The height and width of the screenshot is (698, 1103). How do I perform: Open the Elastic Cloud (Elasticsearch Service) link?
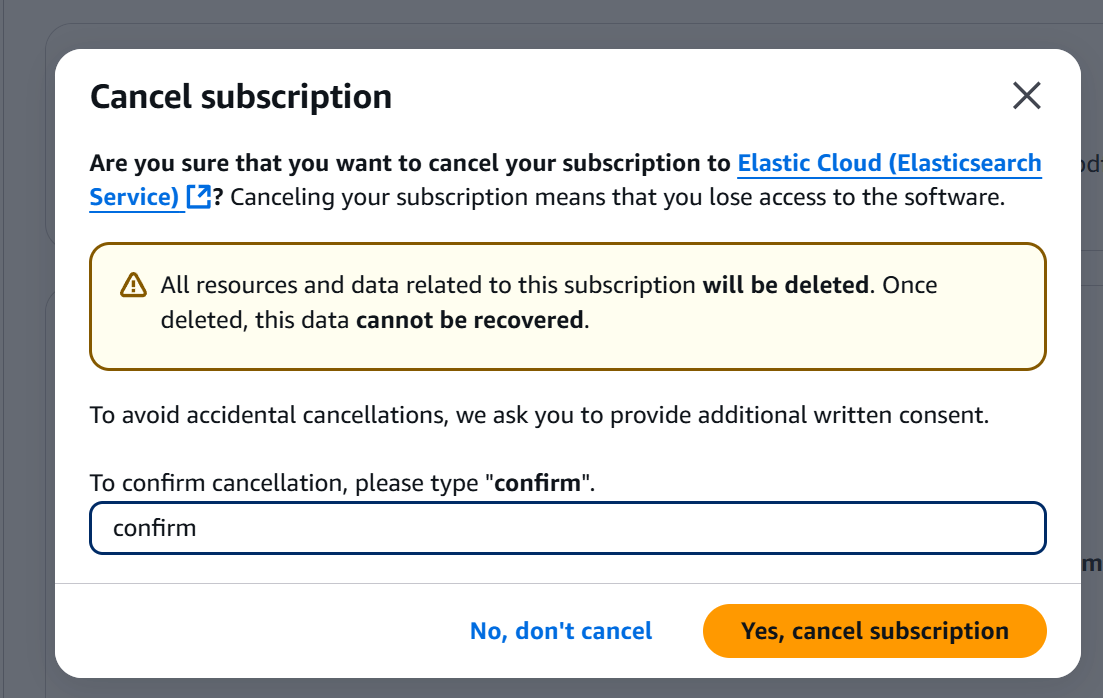(889, 163)
